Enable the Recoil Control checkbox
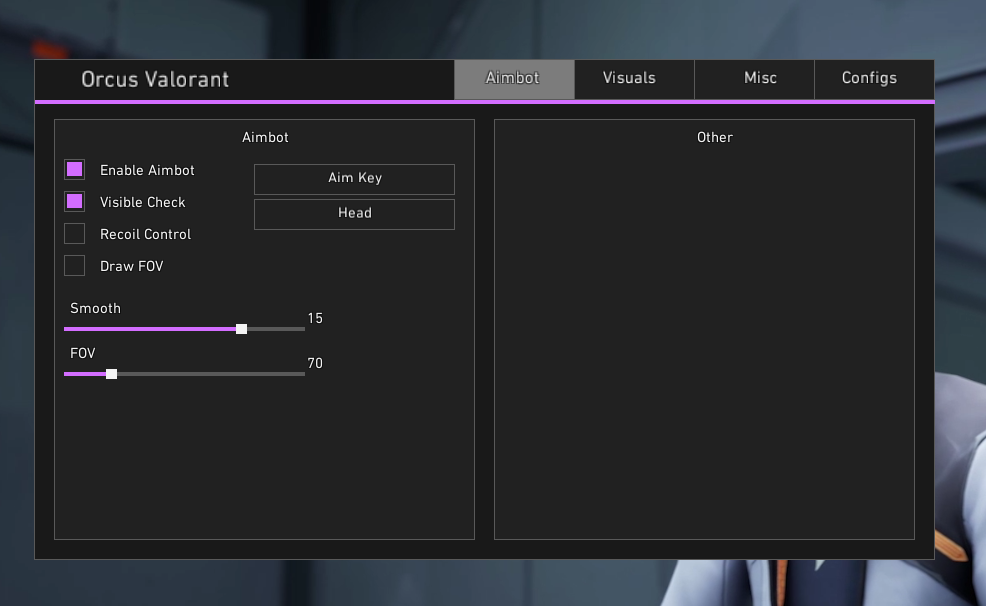986x606 pixels. click(x=75, y=234)
